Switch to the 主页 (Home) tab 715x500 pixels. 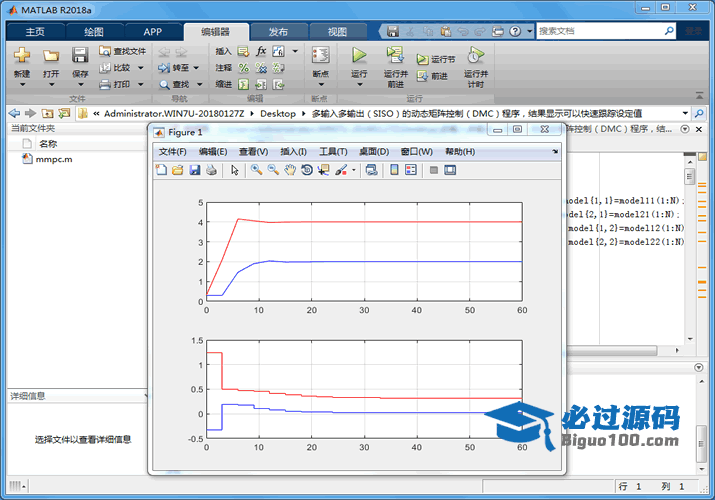pyautogui.click(x=35, y=31)
